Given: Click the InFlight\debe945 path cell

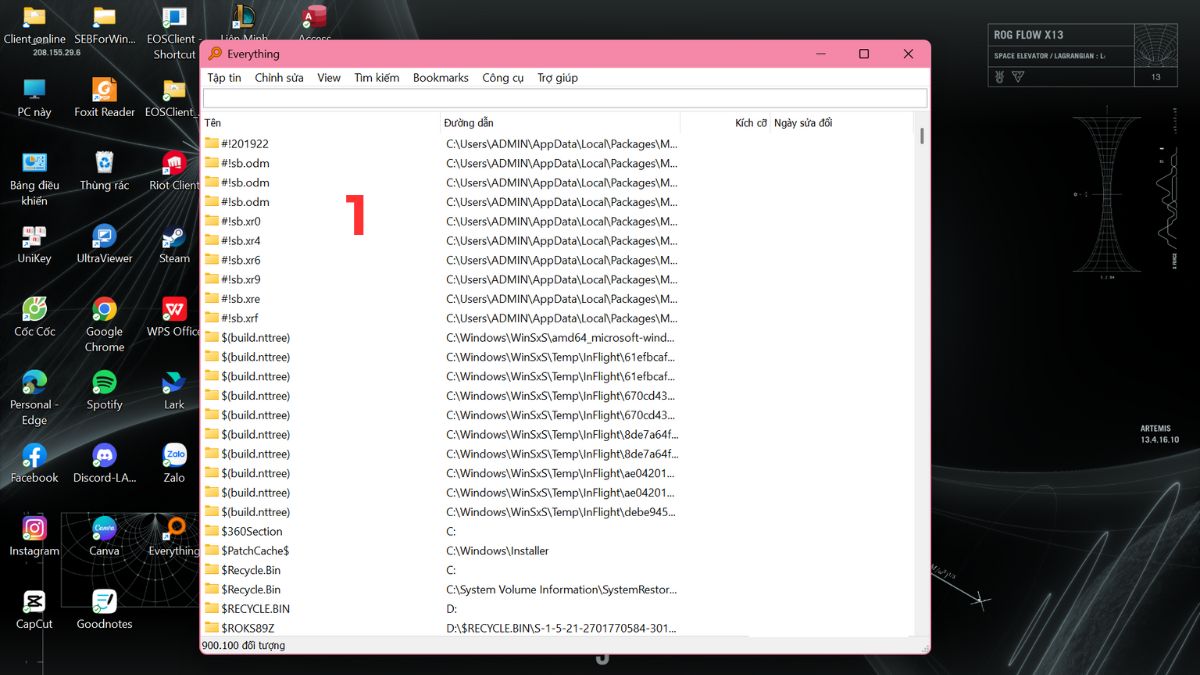Looking at the screenshot, I should pos(561,512).
